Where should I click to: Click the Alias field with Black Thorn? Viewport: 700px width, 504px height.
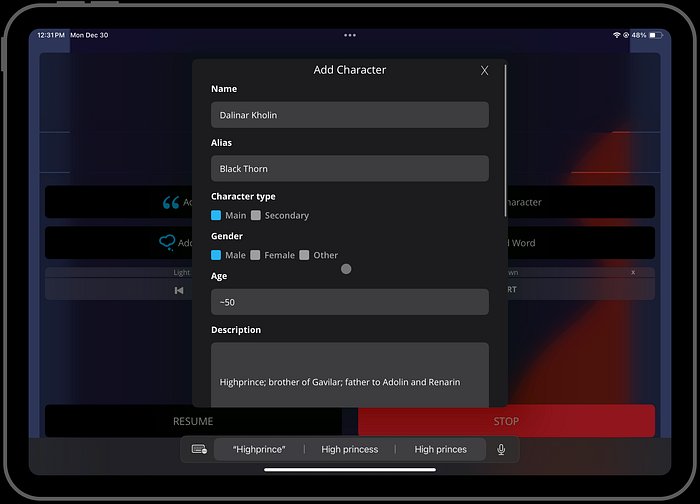coord(350,168)
